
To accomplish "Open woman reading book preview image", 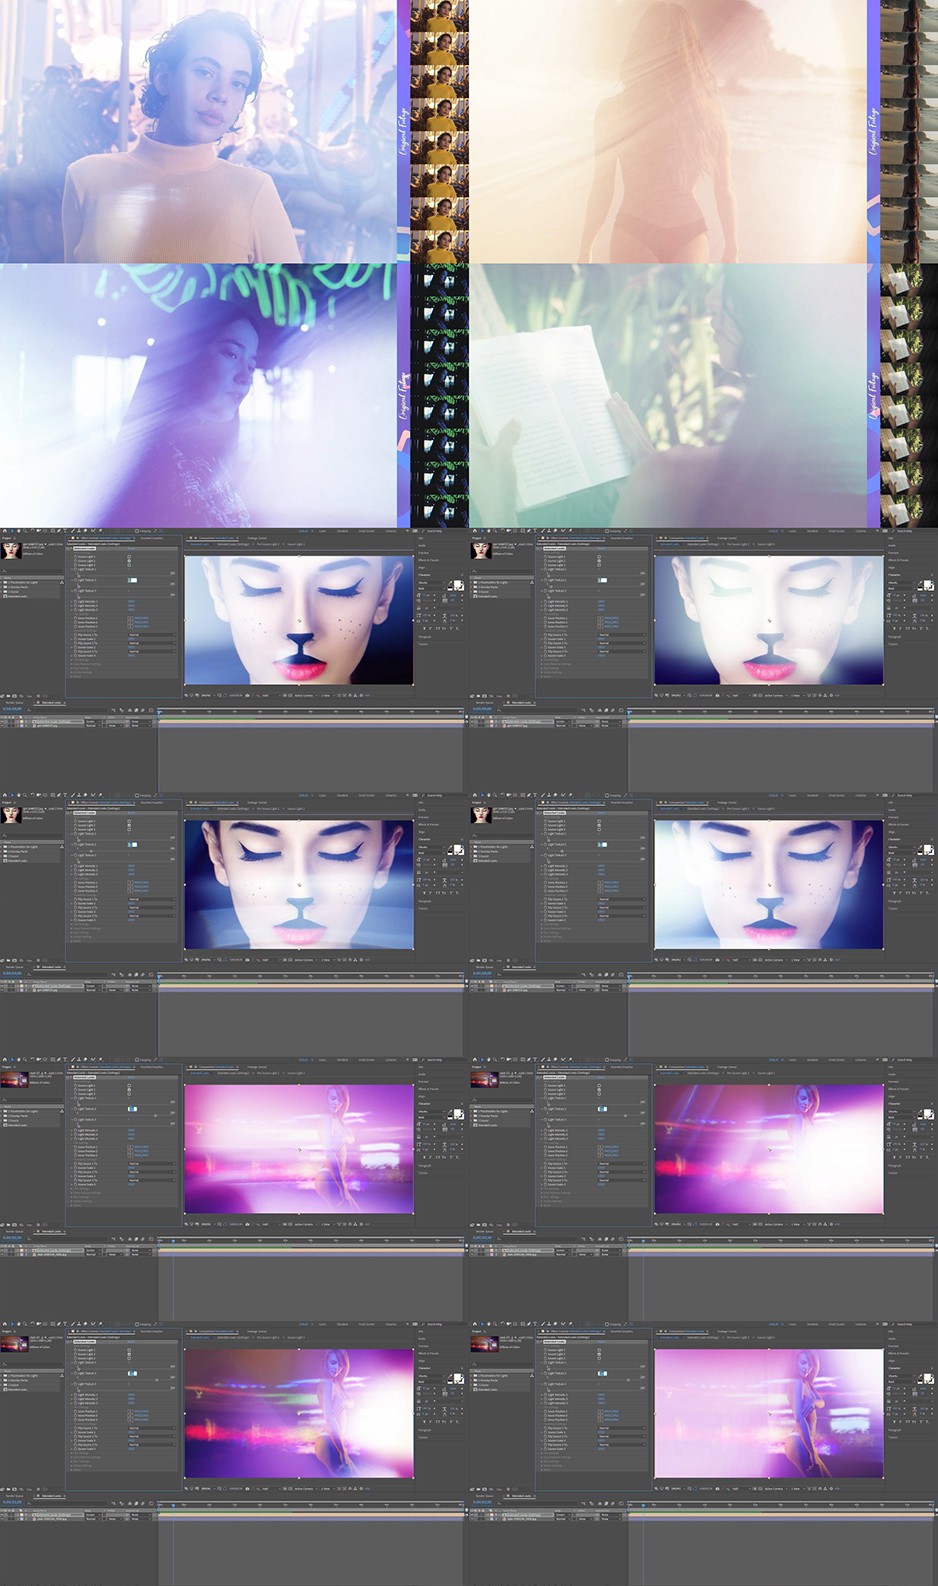I will pos(667,395).
